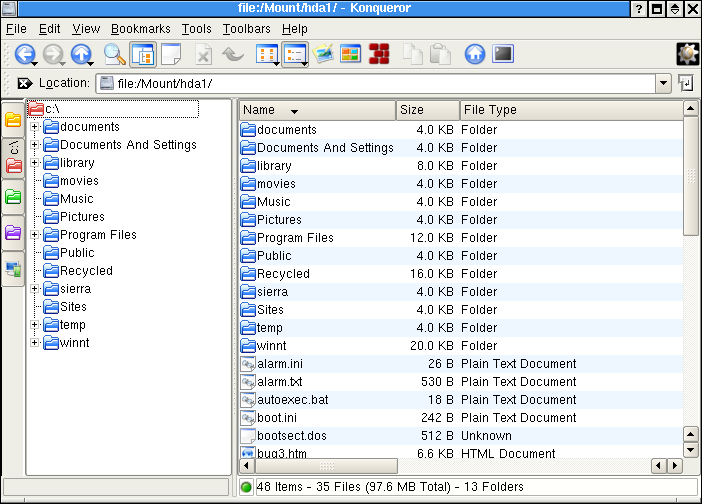Open location history dropdown arrow
This screenshot has height=504, width=702.
(663, 83)
